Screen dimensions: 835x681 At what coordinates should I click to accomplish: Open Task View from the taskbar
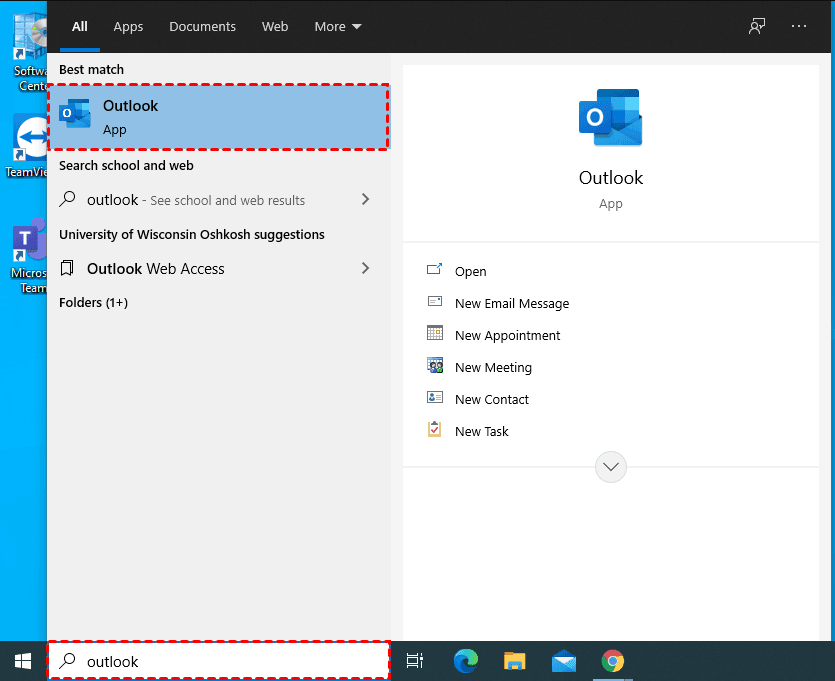coord(414,660)
